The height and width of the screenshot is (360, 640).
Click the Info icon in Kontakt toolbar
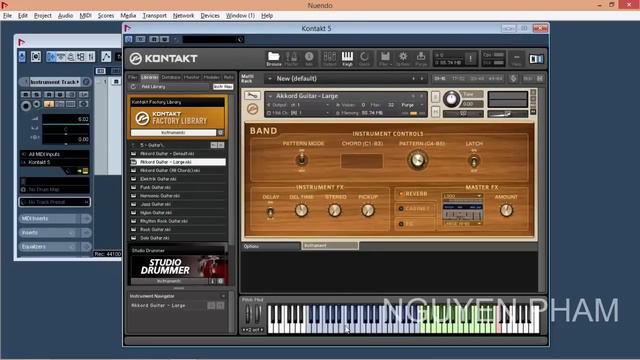coord(309,58)
